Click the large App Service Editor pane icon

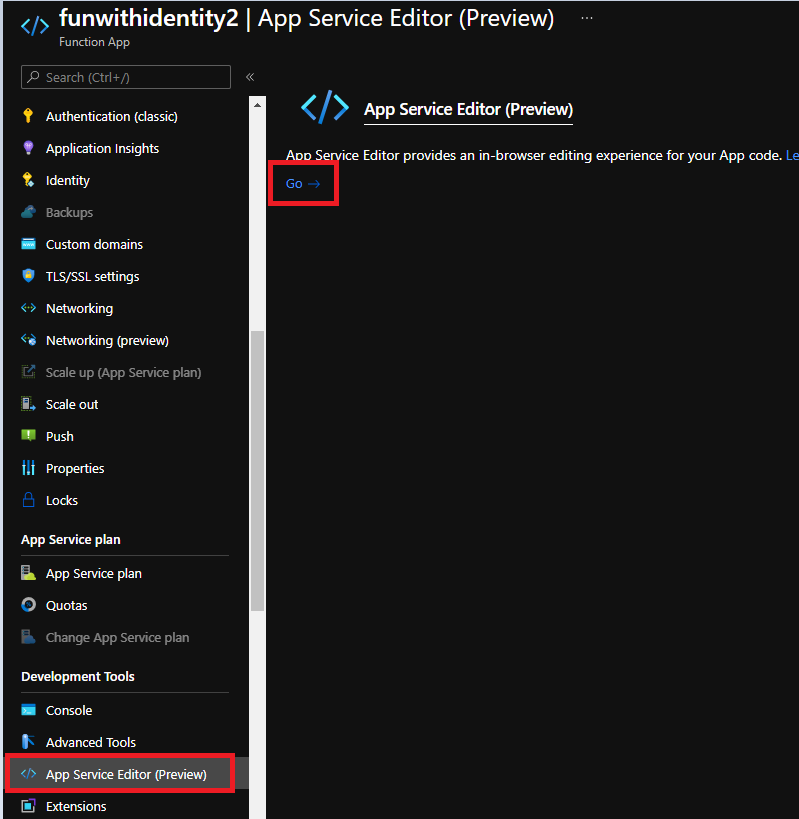[325, 107]
